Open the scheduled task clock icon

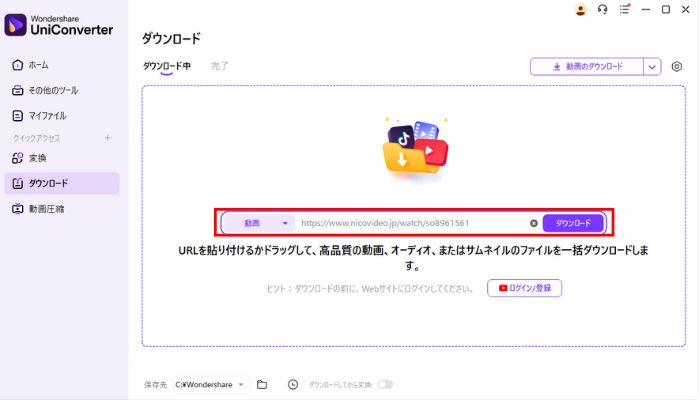click(293, 384)
